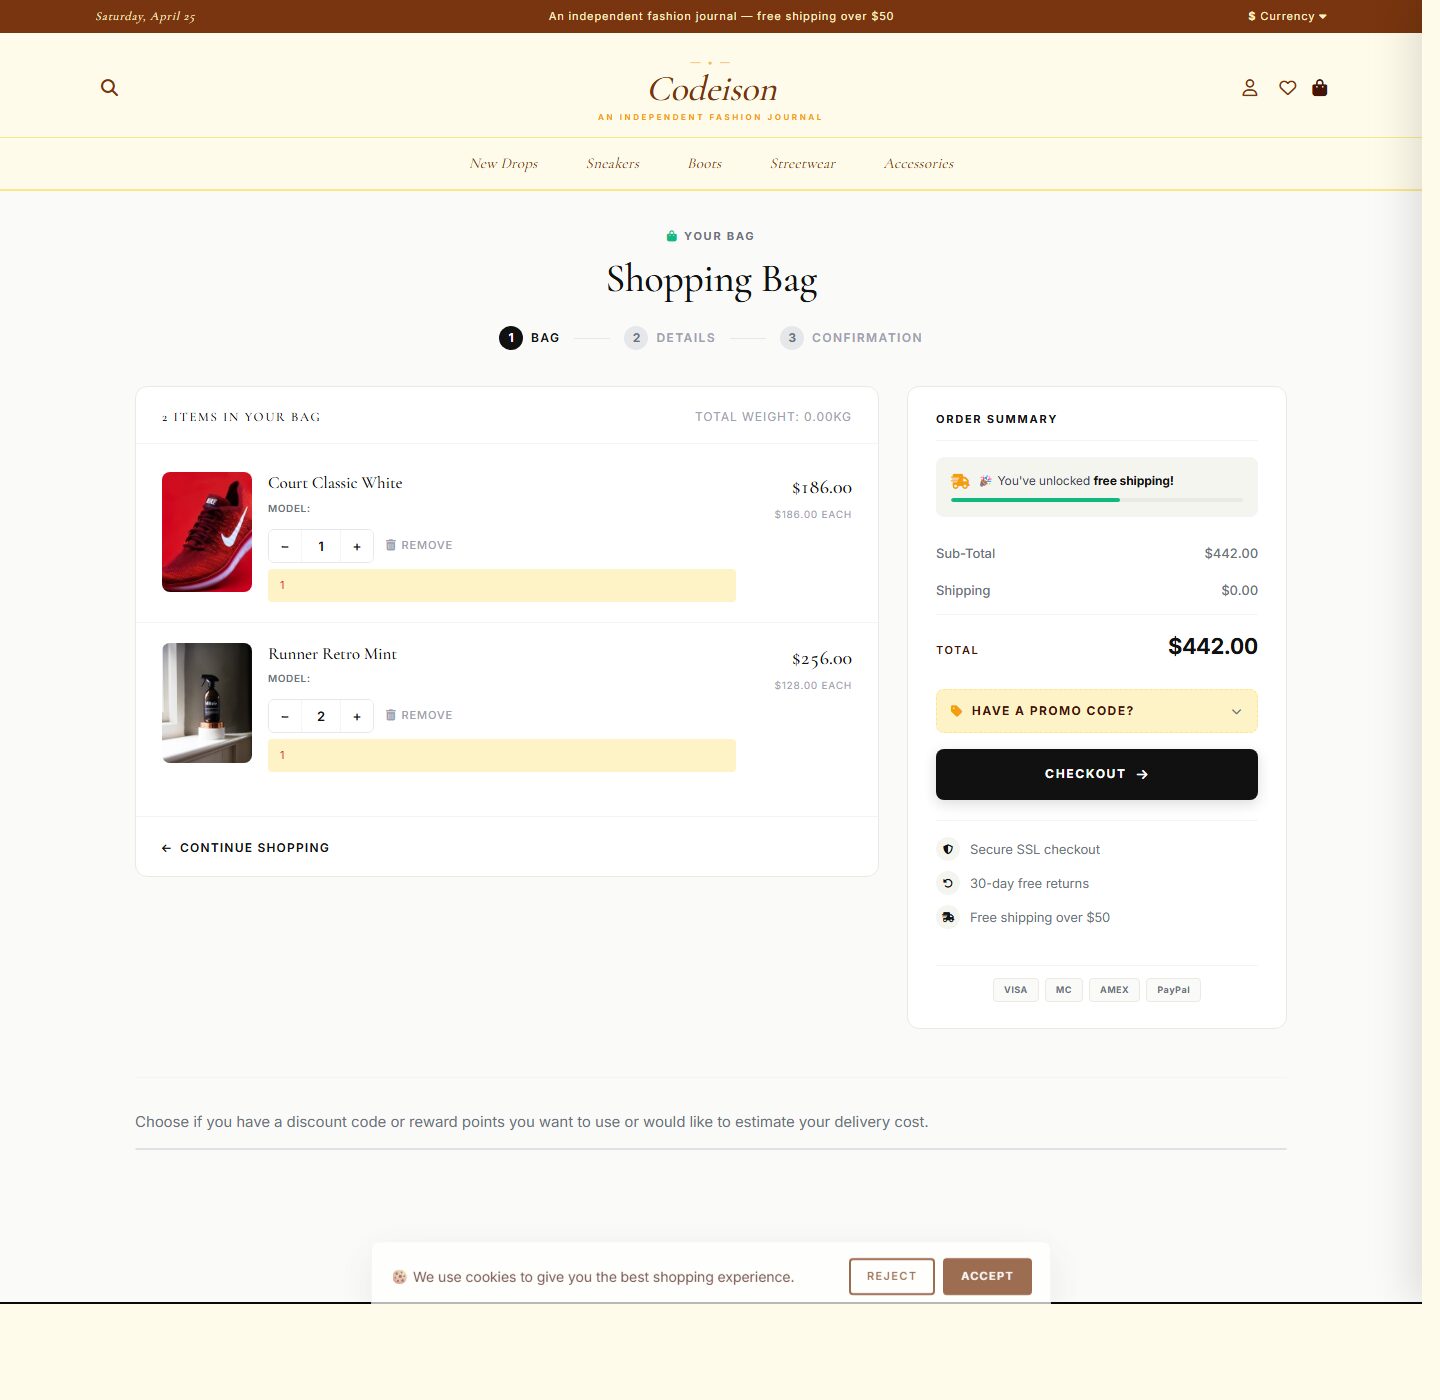Go to Sneakers menu
Viewport: 1440px width, 1400px height.
pyautogui.click(x=613, y=163)
